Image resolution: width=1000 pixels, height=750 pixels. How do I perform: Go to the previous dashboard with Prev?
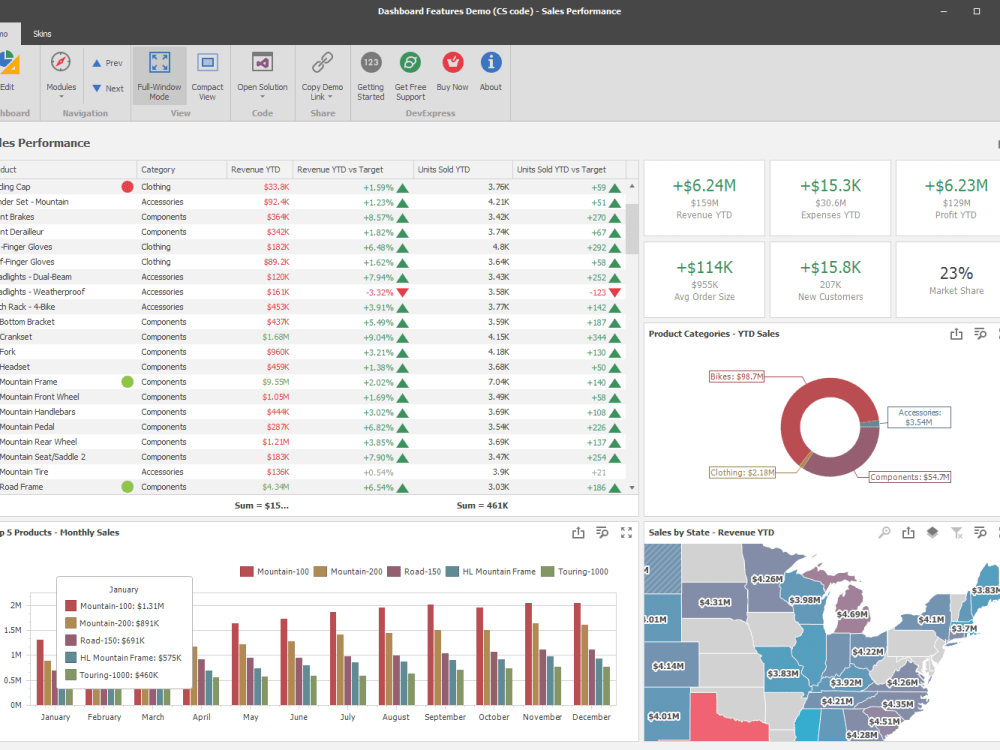pos(106,62)
